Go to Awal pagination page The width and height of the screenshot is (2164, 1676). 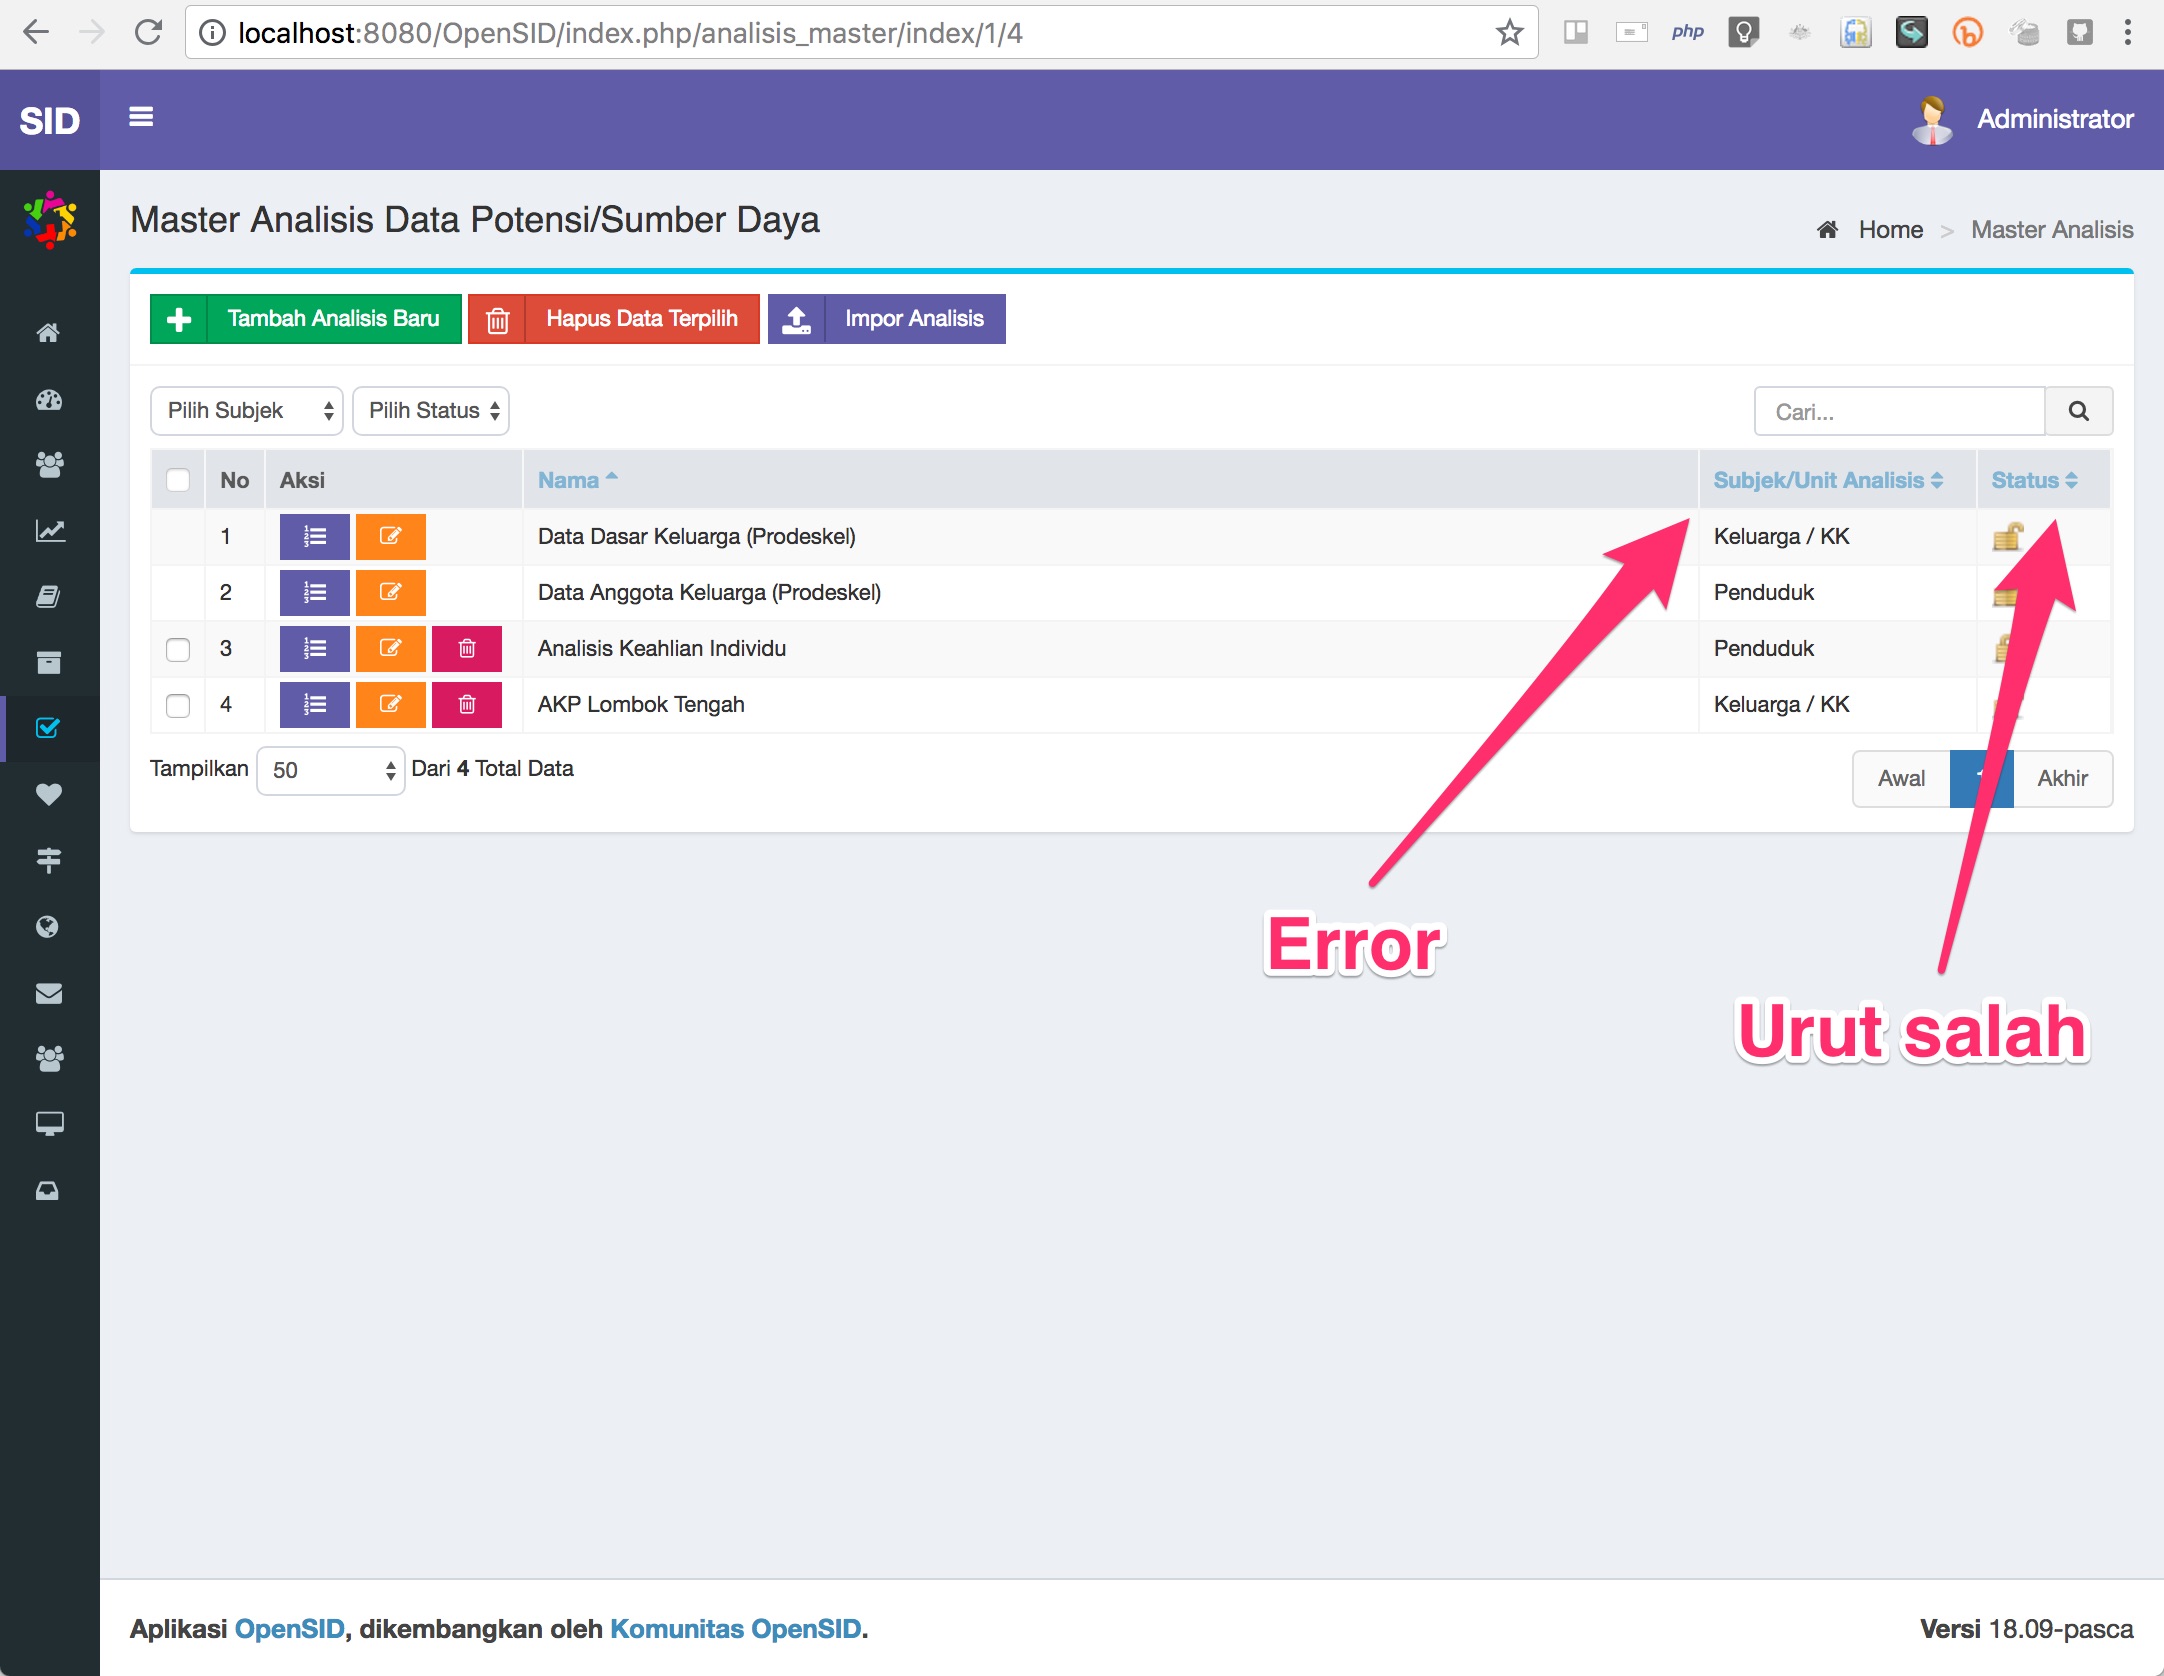click(x=1901, y=779)
